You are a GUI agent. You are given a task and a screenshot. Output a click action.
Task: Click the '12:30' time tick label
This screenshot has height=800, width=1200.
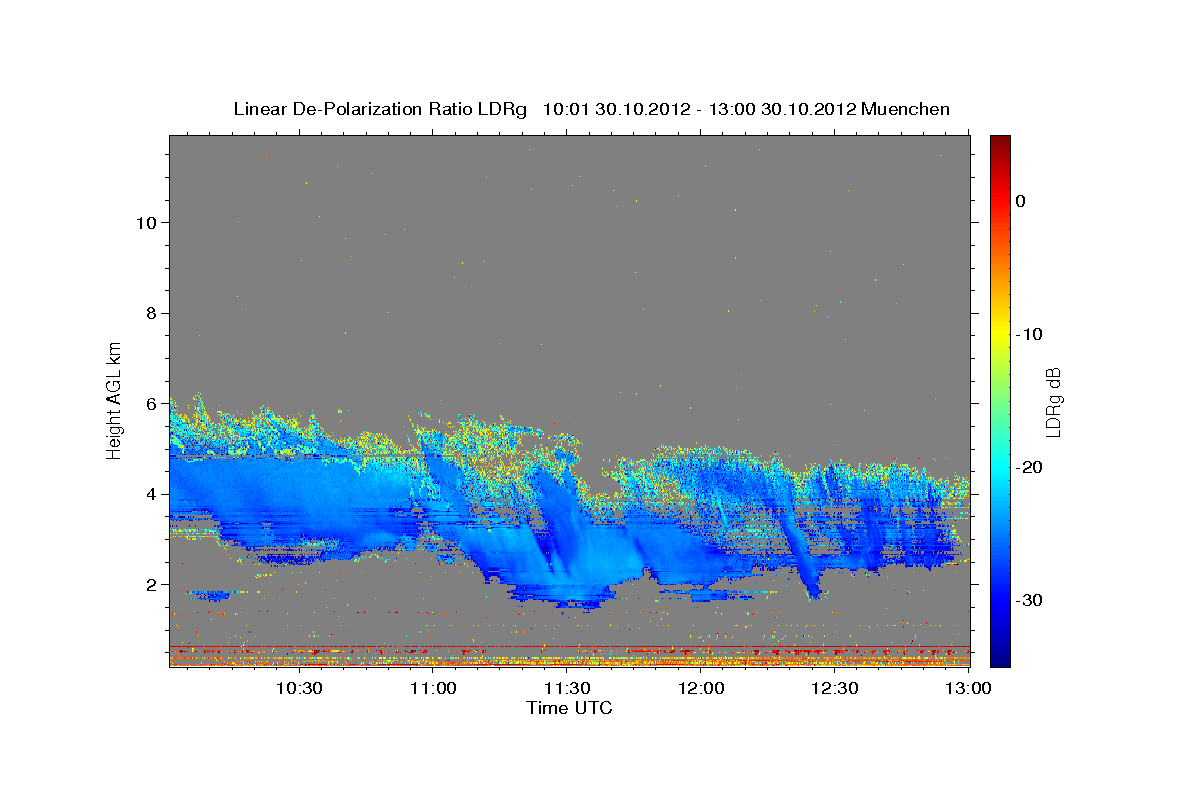click(x=835, y=688)
